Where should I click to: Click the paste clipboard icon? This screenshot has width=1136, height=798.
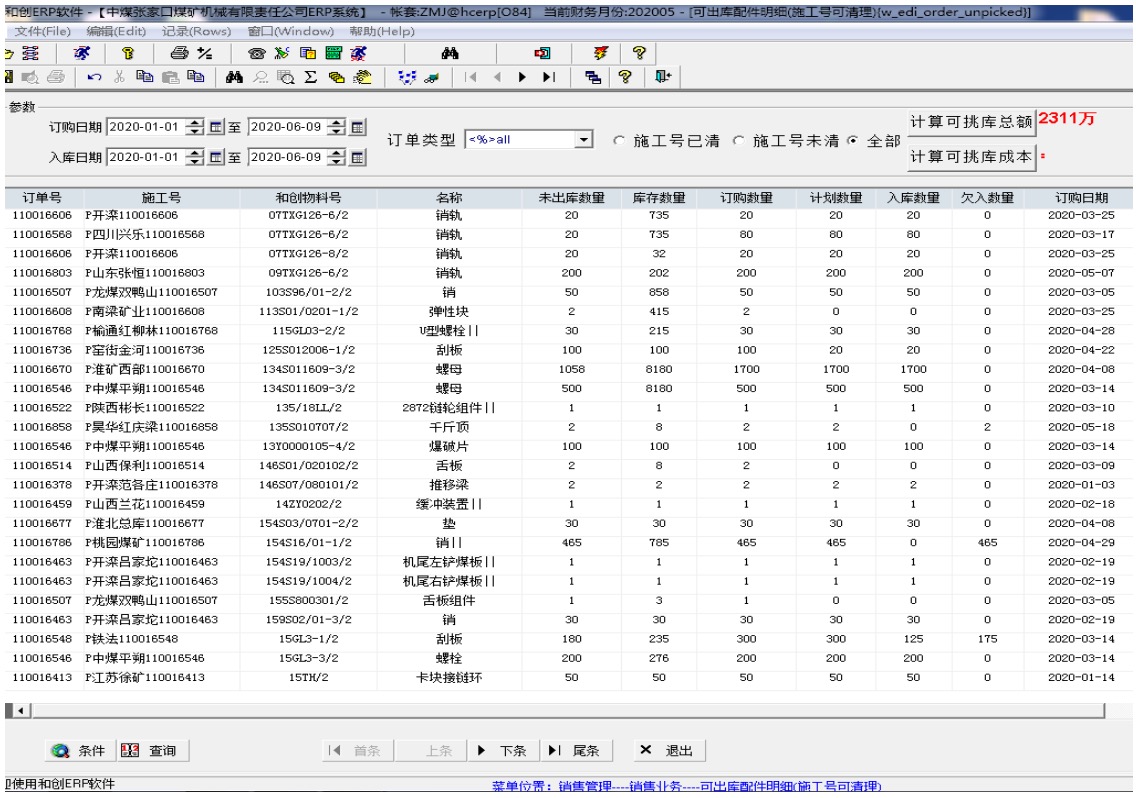click(170, 77)
